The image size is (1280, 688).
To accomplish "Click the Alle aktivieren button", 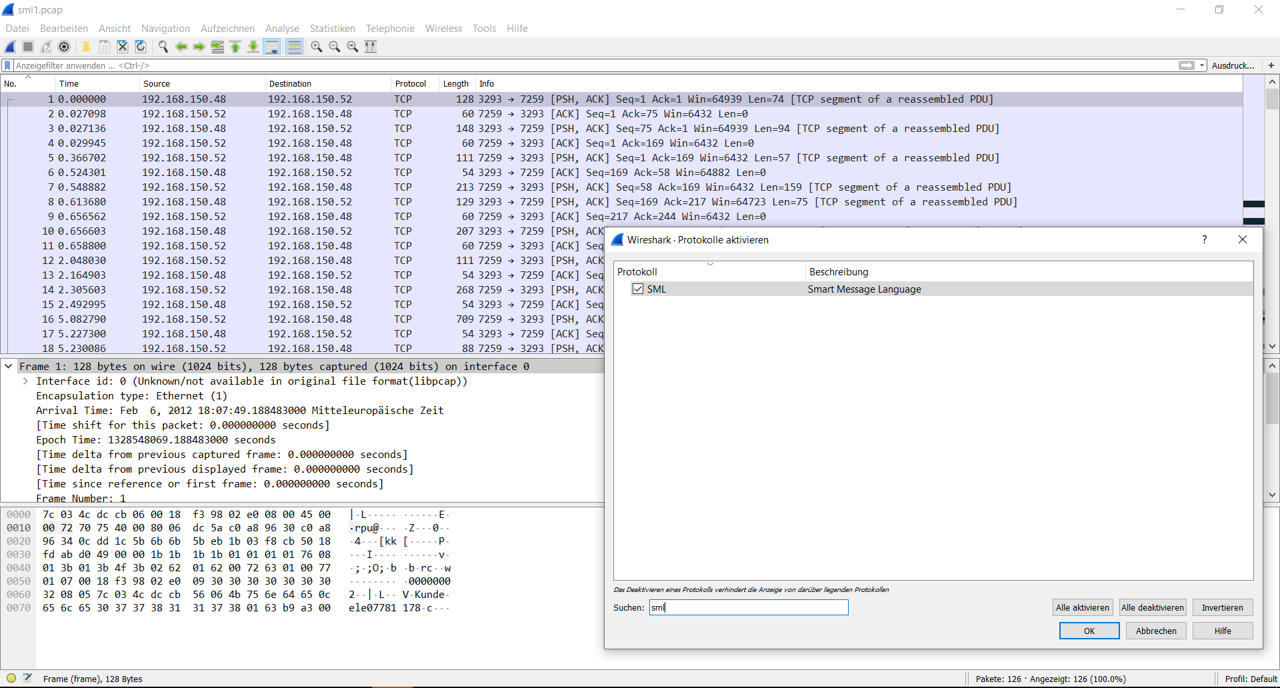I will (1082, 607).
